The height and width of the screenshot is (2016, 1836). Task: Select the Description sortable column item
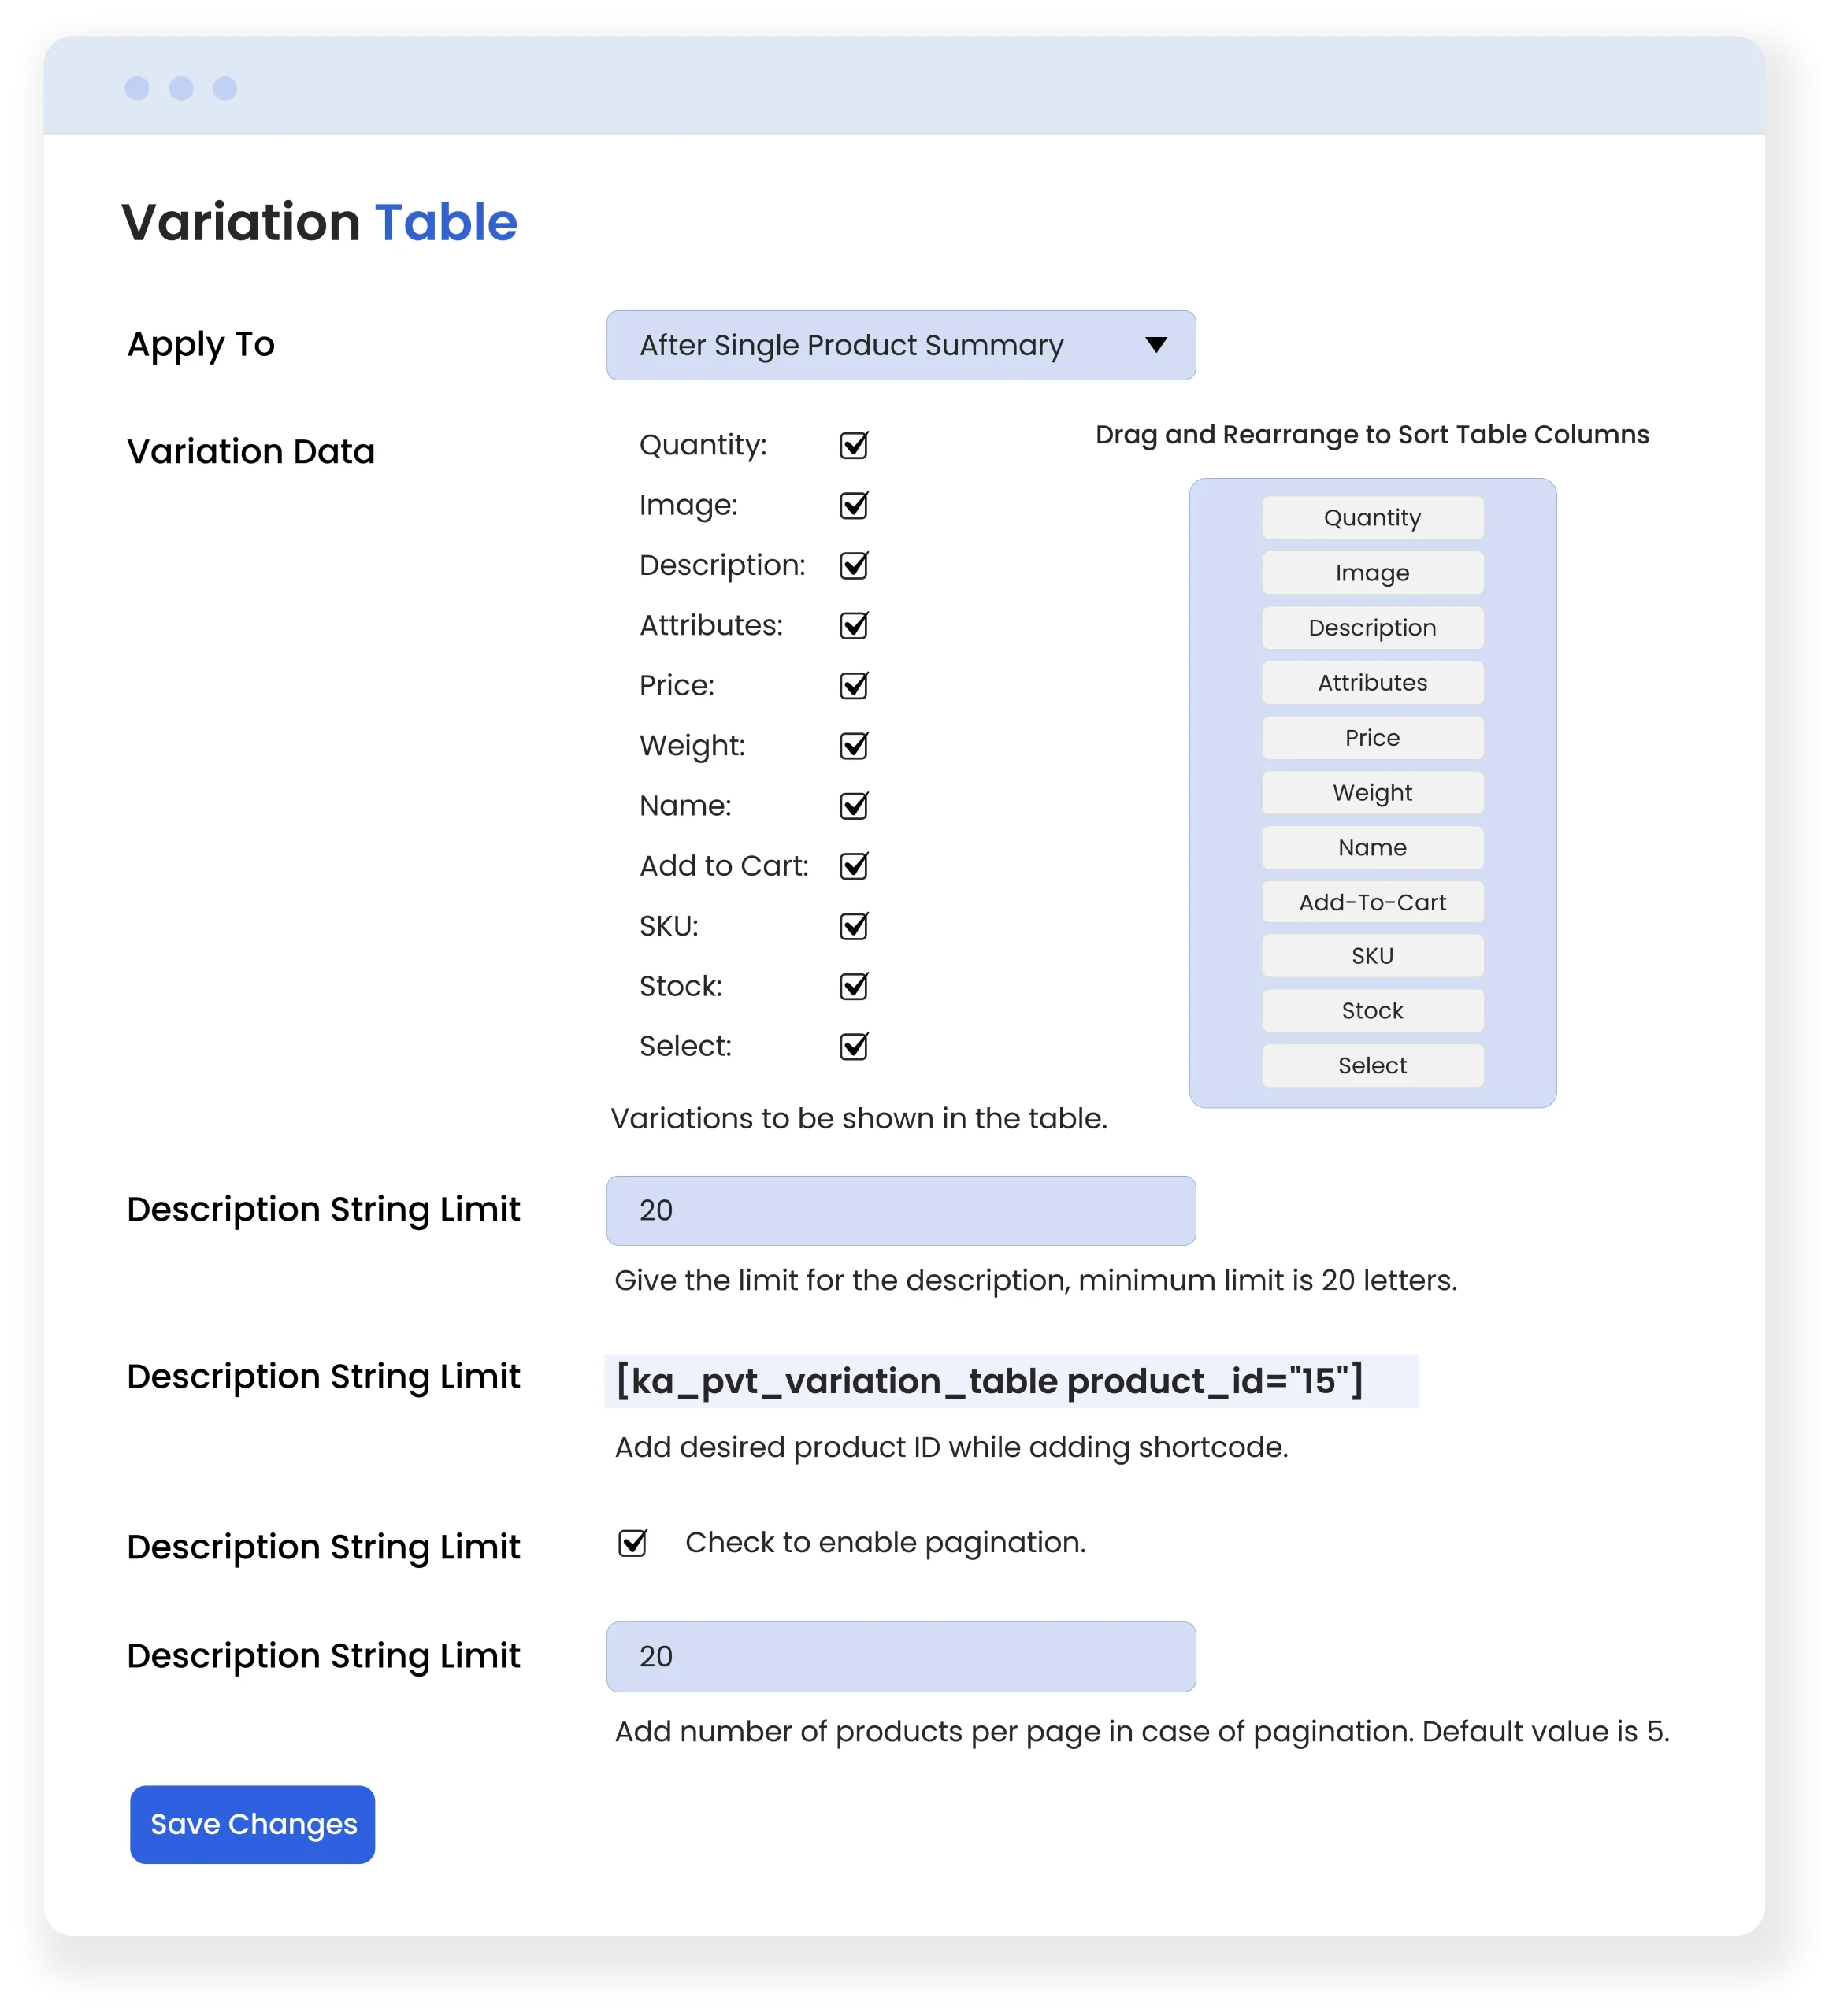click(1372, 628)
